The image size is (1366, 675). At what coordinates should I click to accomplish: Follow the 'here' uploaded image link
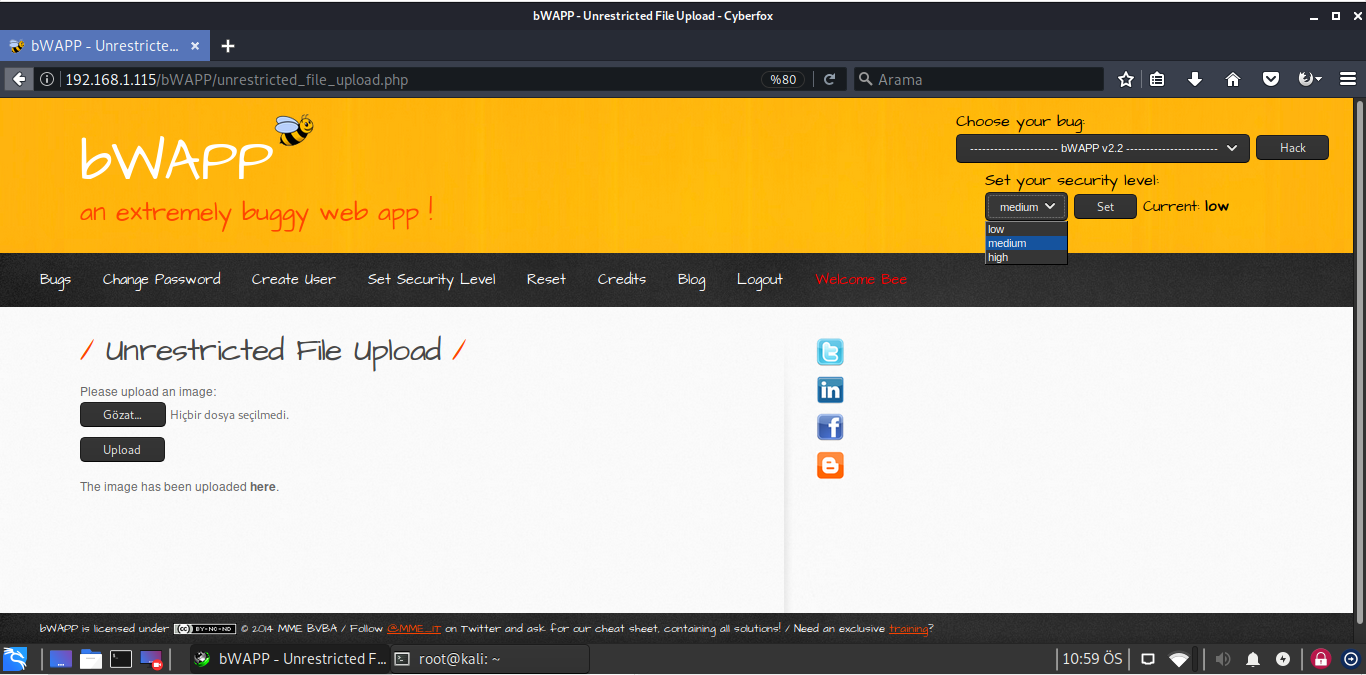click(x=263, y=487)
